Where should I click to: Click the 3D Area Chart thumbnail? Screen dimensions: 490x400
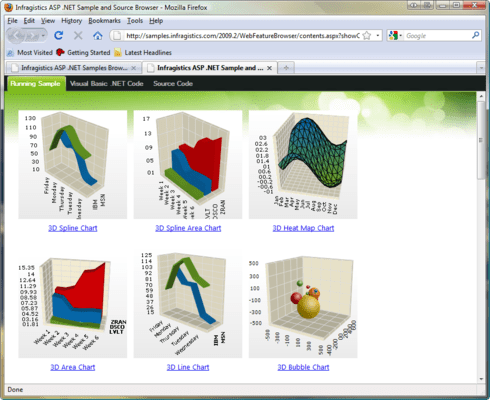click(x=73, y=304)
